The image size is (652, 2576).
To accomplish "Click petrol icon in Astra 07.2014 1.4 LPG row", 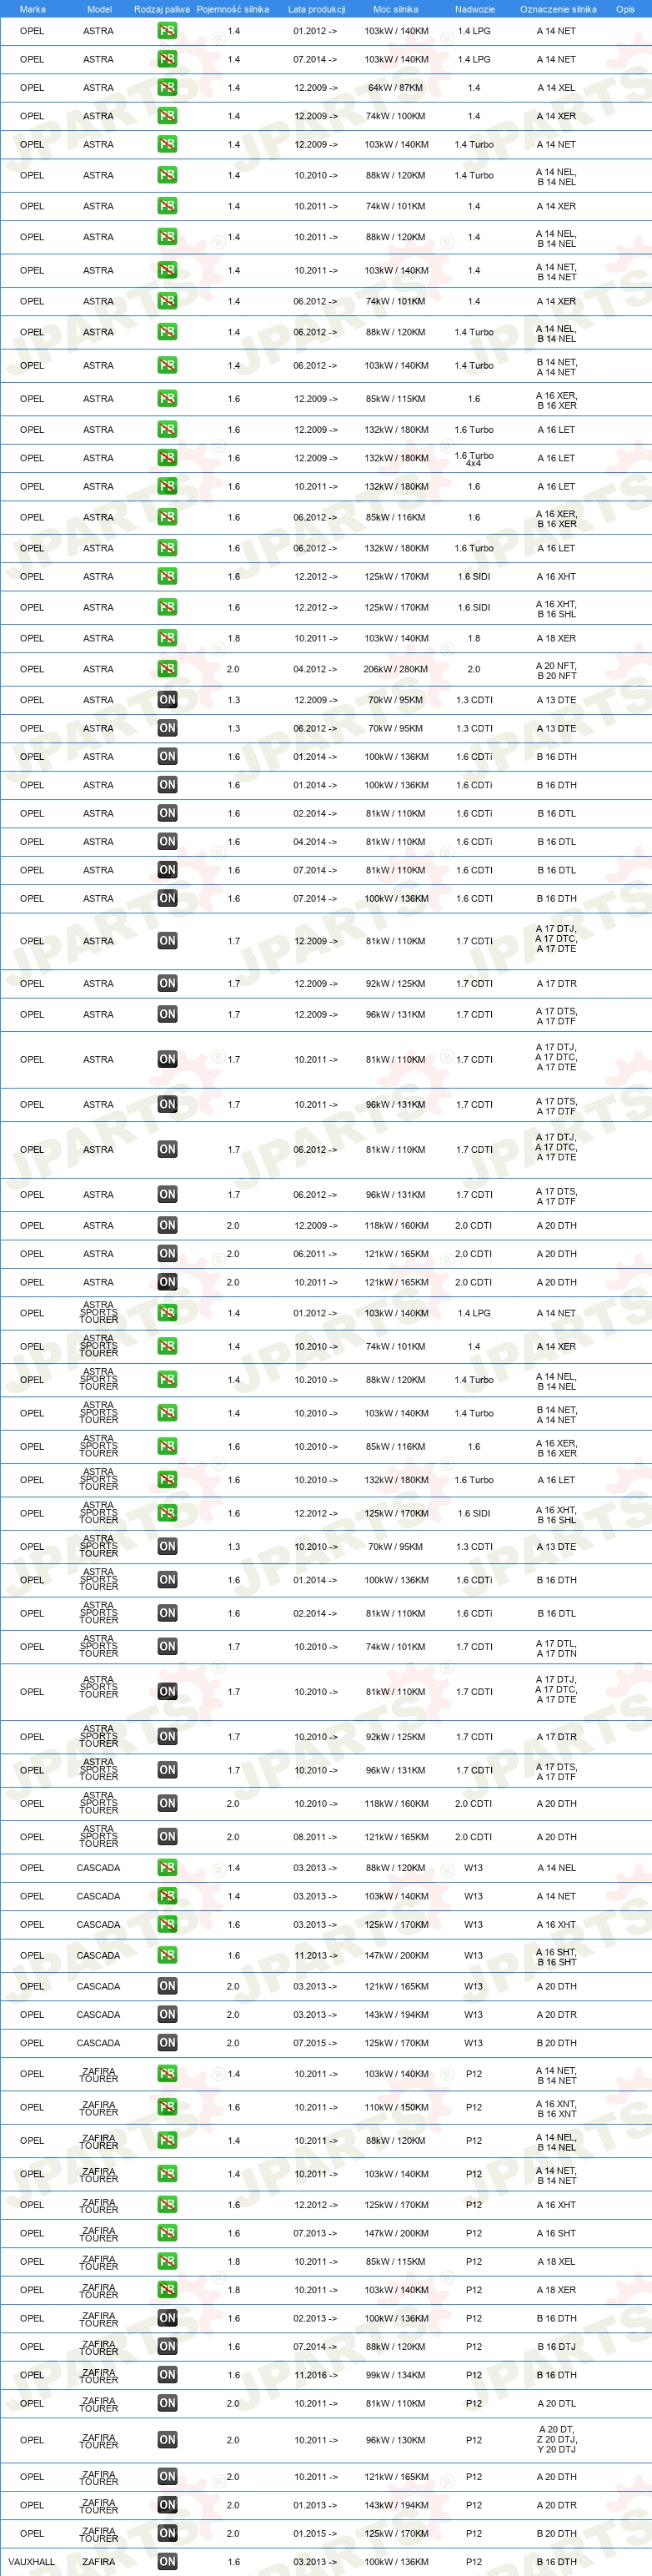I will [167, 60].
